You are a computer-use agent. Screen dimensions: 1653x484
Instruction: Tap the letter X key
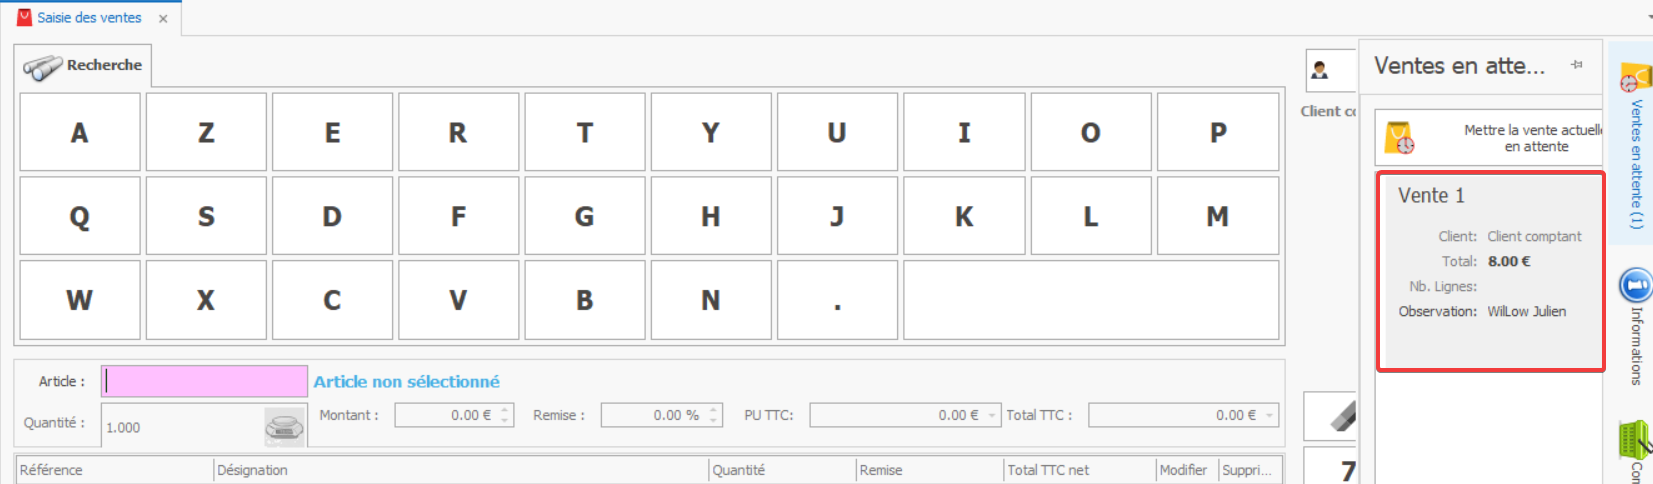coord(206,300)
